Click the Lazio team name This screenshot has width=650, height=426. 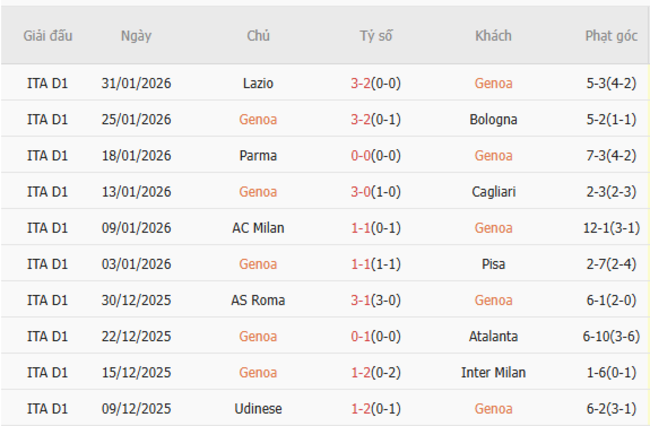[258, 84]
